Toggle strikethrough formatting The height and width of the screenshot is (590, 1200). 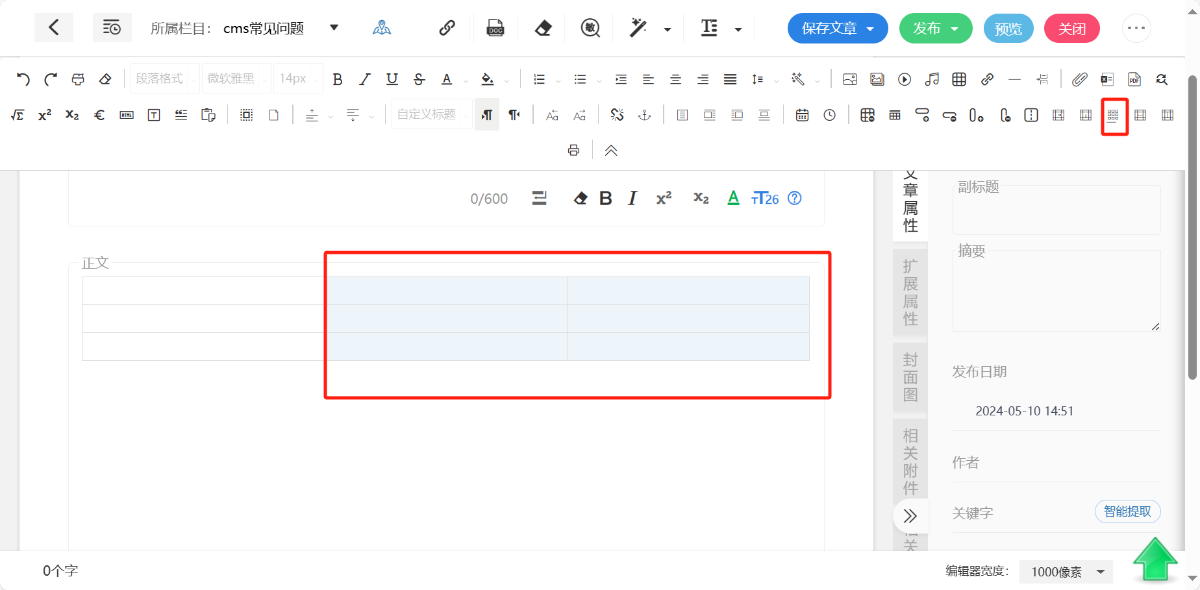[x=419, y=79]
